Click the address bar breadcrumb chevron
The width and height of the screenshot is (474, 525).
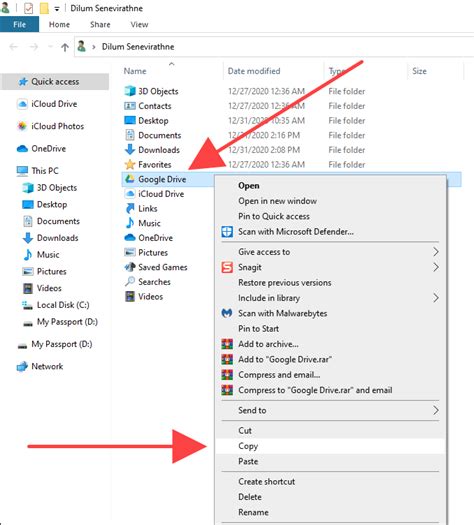pos(94,47)
